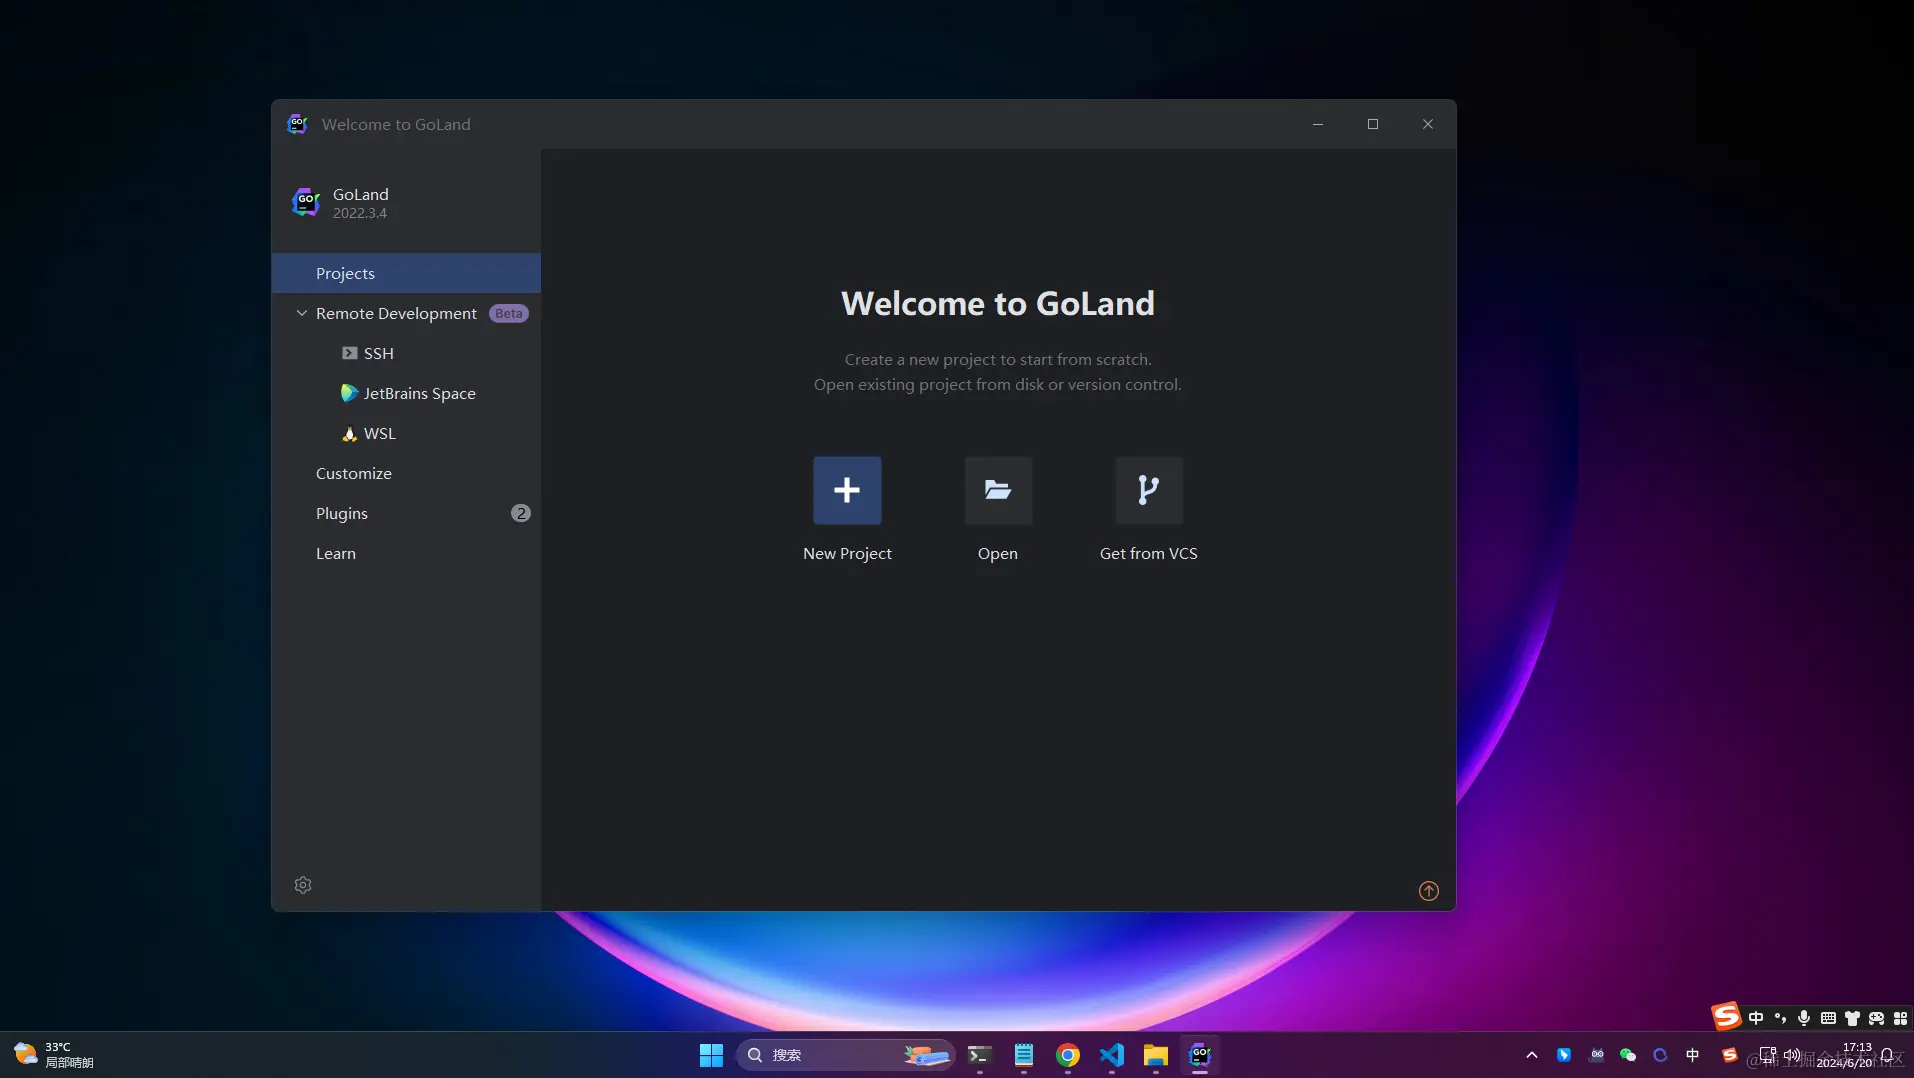Click the WSL penguin icon
The height and width of the screenshot is (1078, 1914).
pyautogui.click(x=349, y=433)
